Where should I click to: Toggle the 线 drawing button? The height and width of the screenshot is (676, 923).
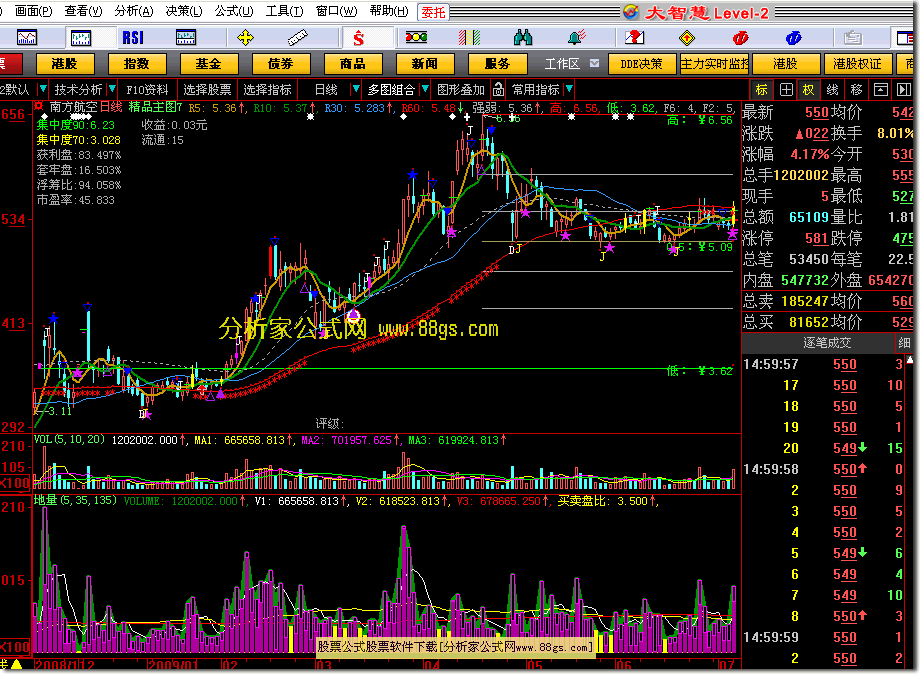(x=832, y=90)
